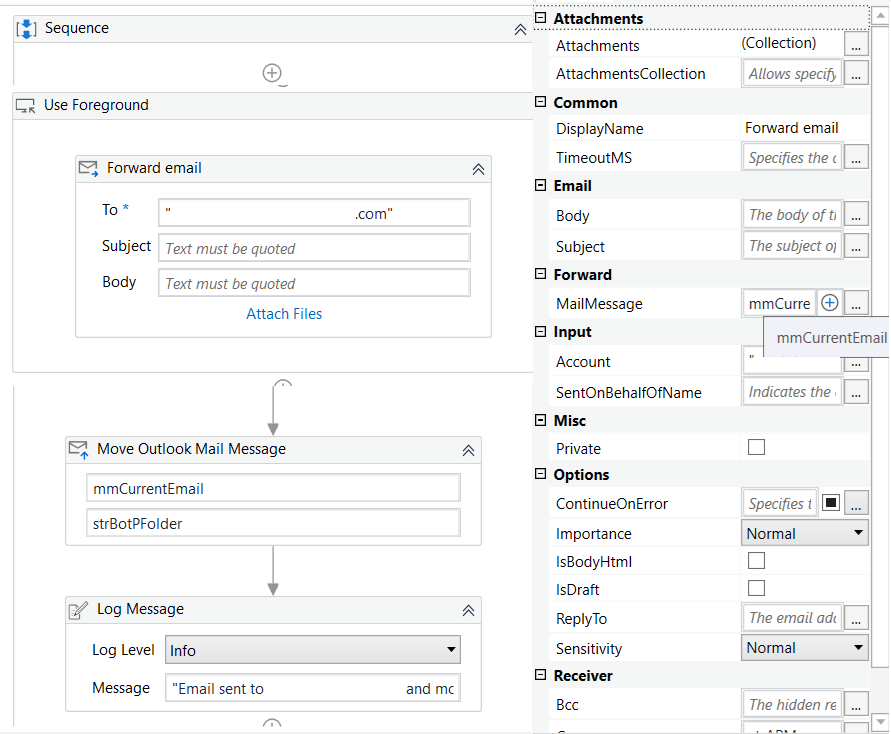Open ellipsis editor for ReplyTo

[856, 618]
